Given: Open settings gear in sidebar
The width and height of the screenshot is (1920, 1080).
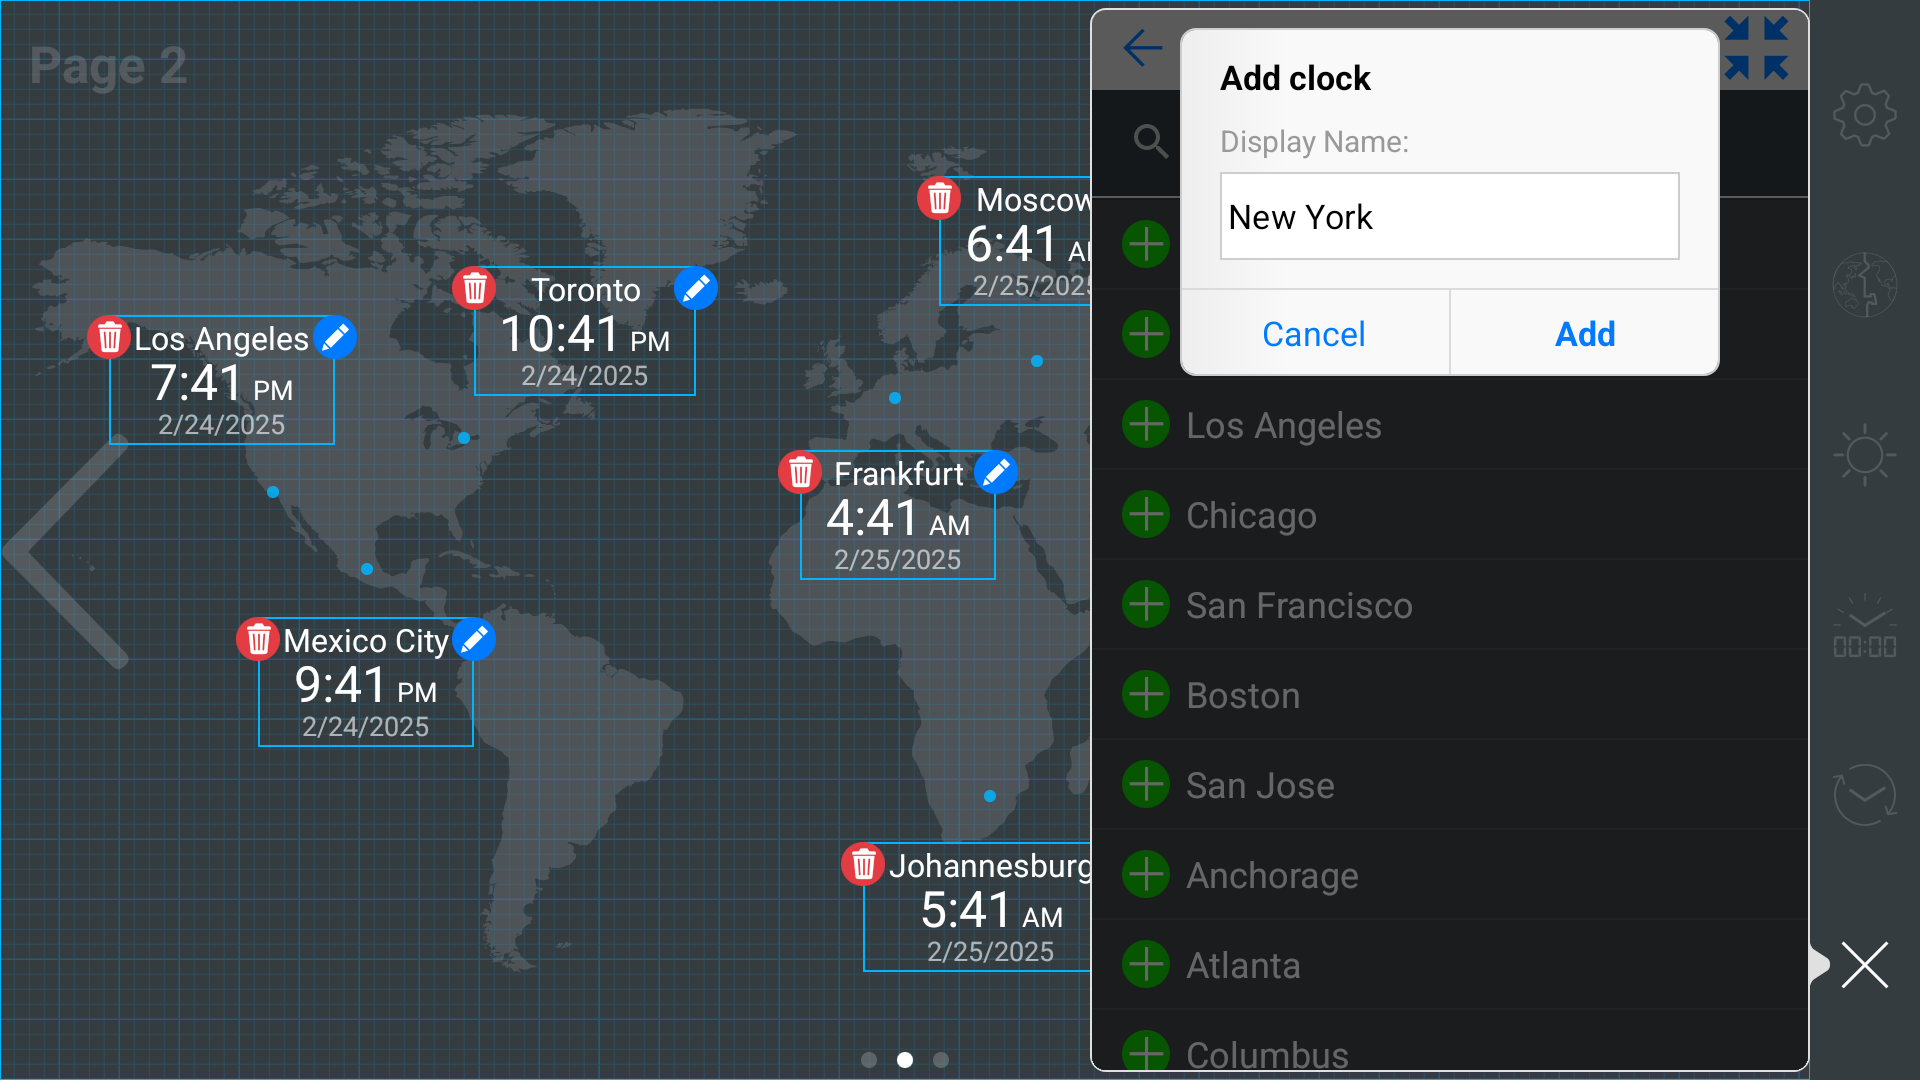Looking at the screenshot, I should [1864, 115].
